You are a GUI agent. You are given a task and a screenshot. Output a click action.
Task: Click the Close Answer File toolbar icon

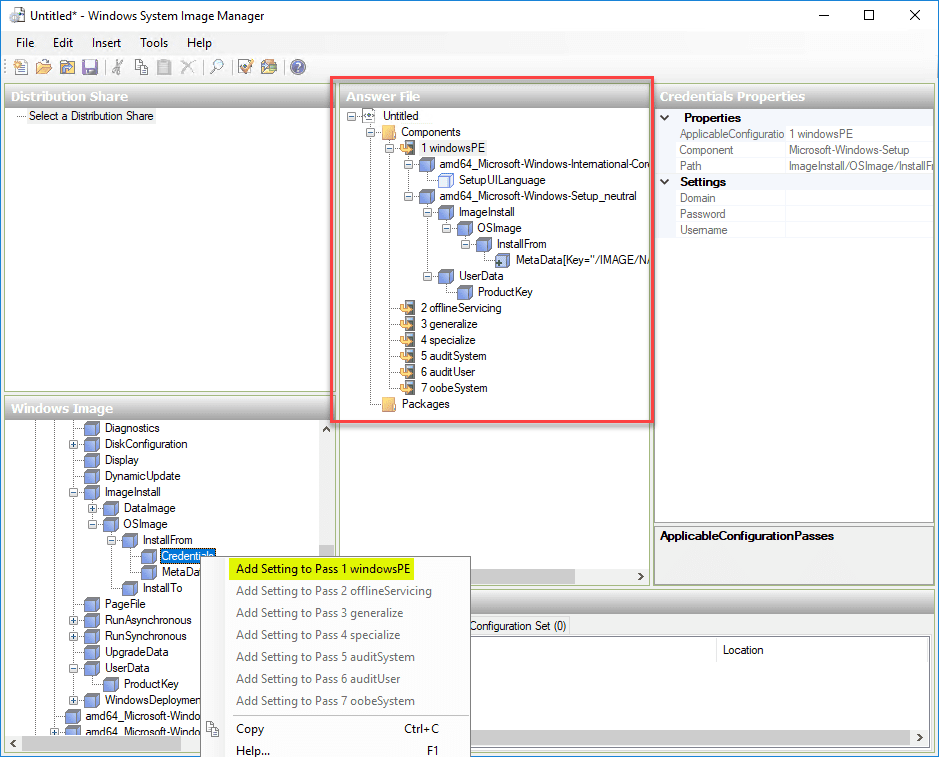click(x=67, y=67)
